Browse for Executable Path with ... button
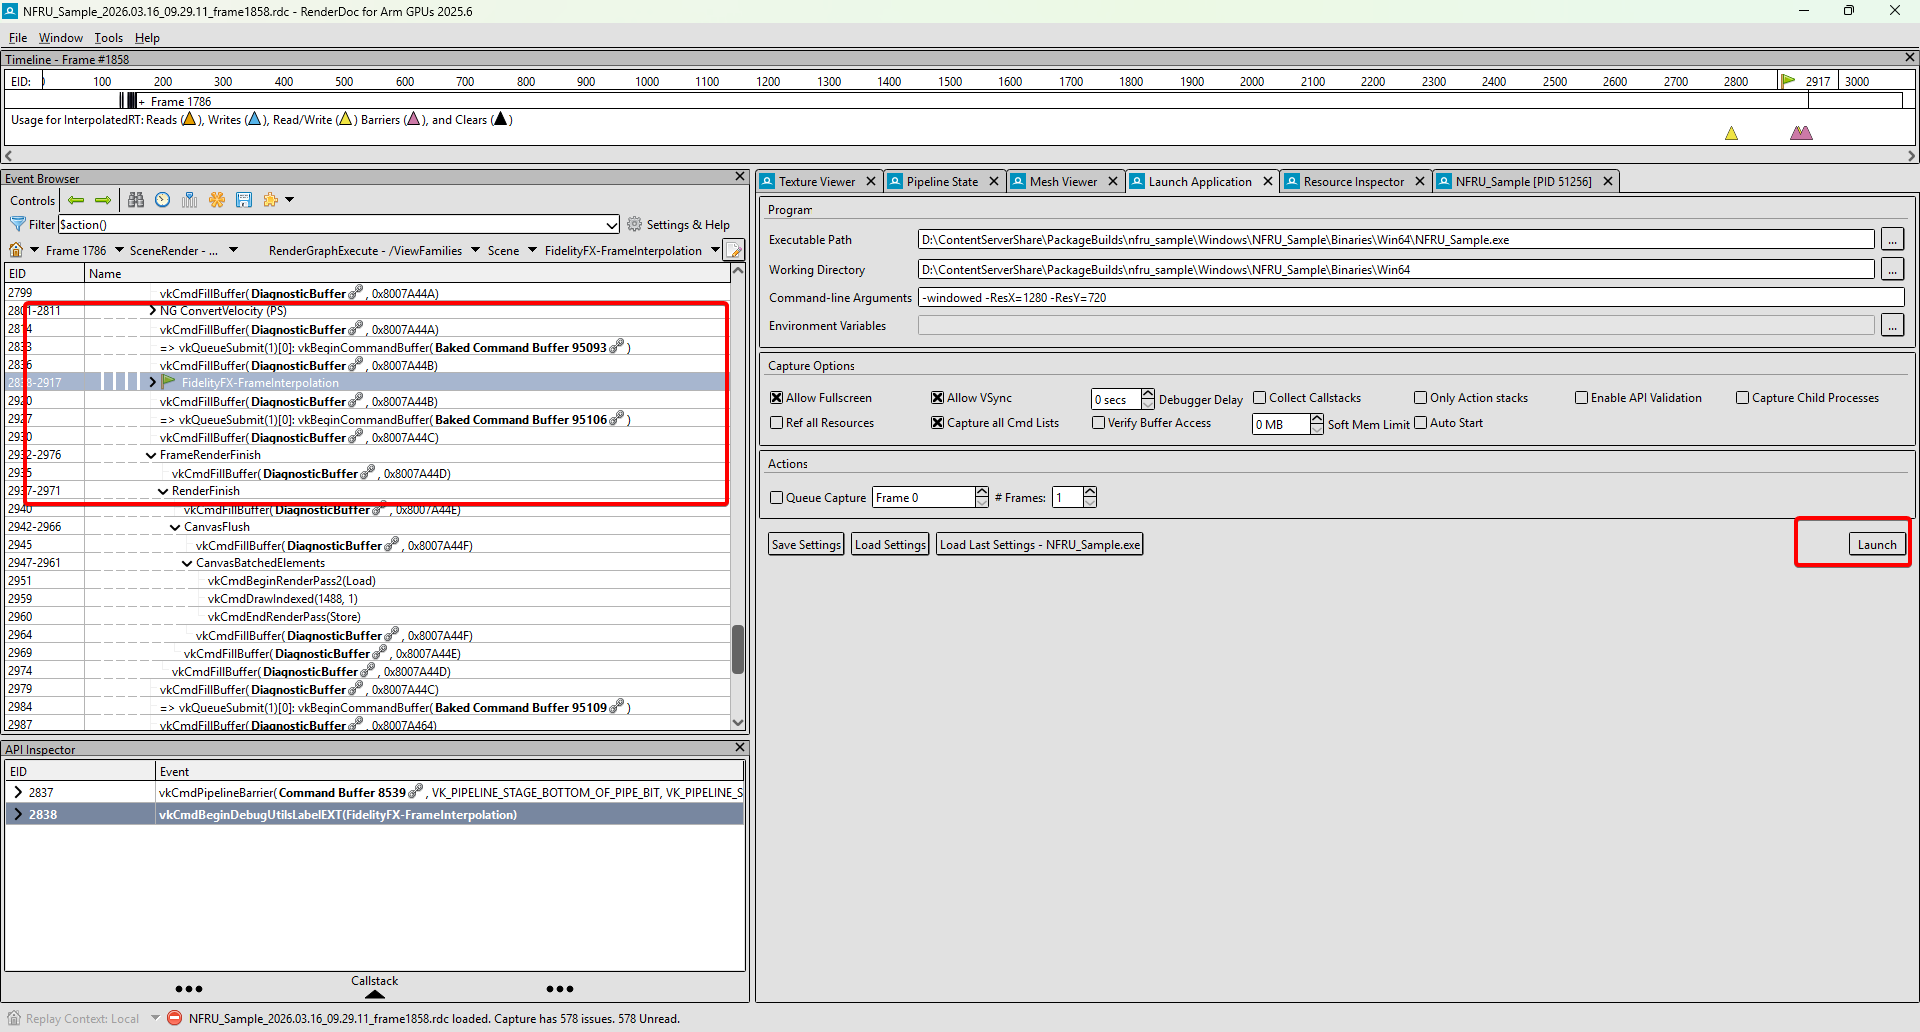Screen dimensions: 1920x1032 1892,240
